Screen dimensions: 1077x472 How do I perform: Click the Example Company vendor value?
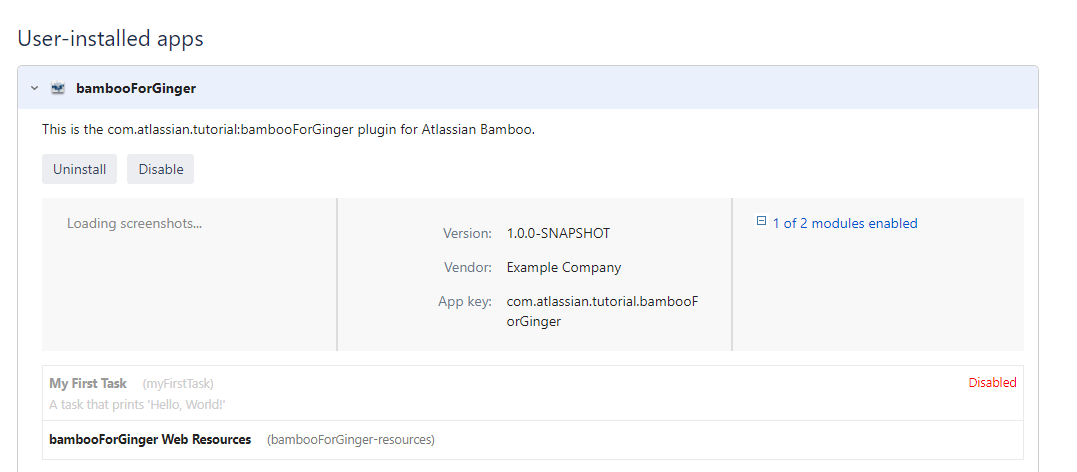pos(564,267)
